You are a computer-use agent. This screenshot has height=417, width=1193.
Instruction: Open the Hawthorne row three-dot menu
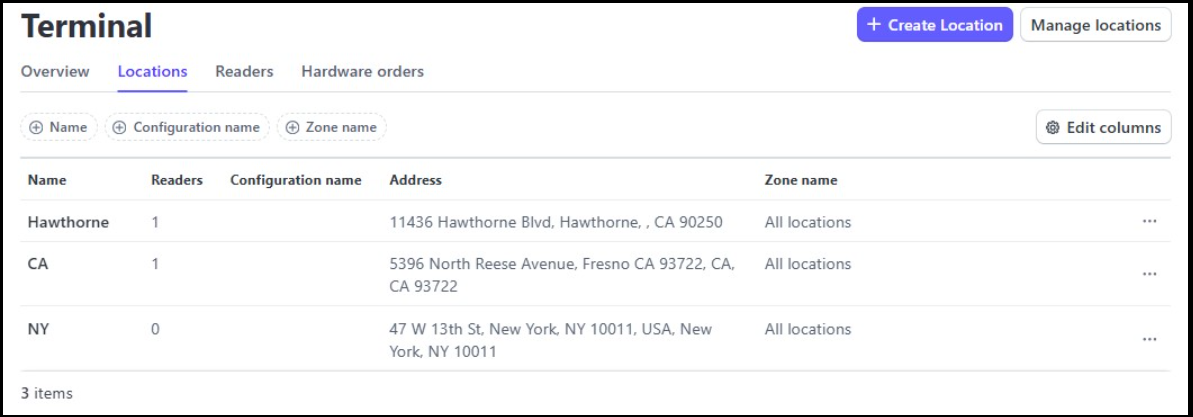point(1149,221)
